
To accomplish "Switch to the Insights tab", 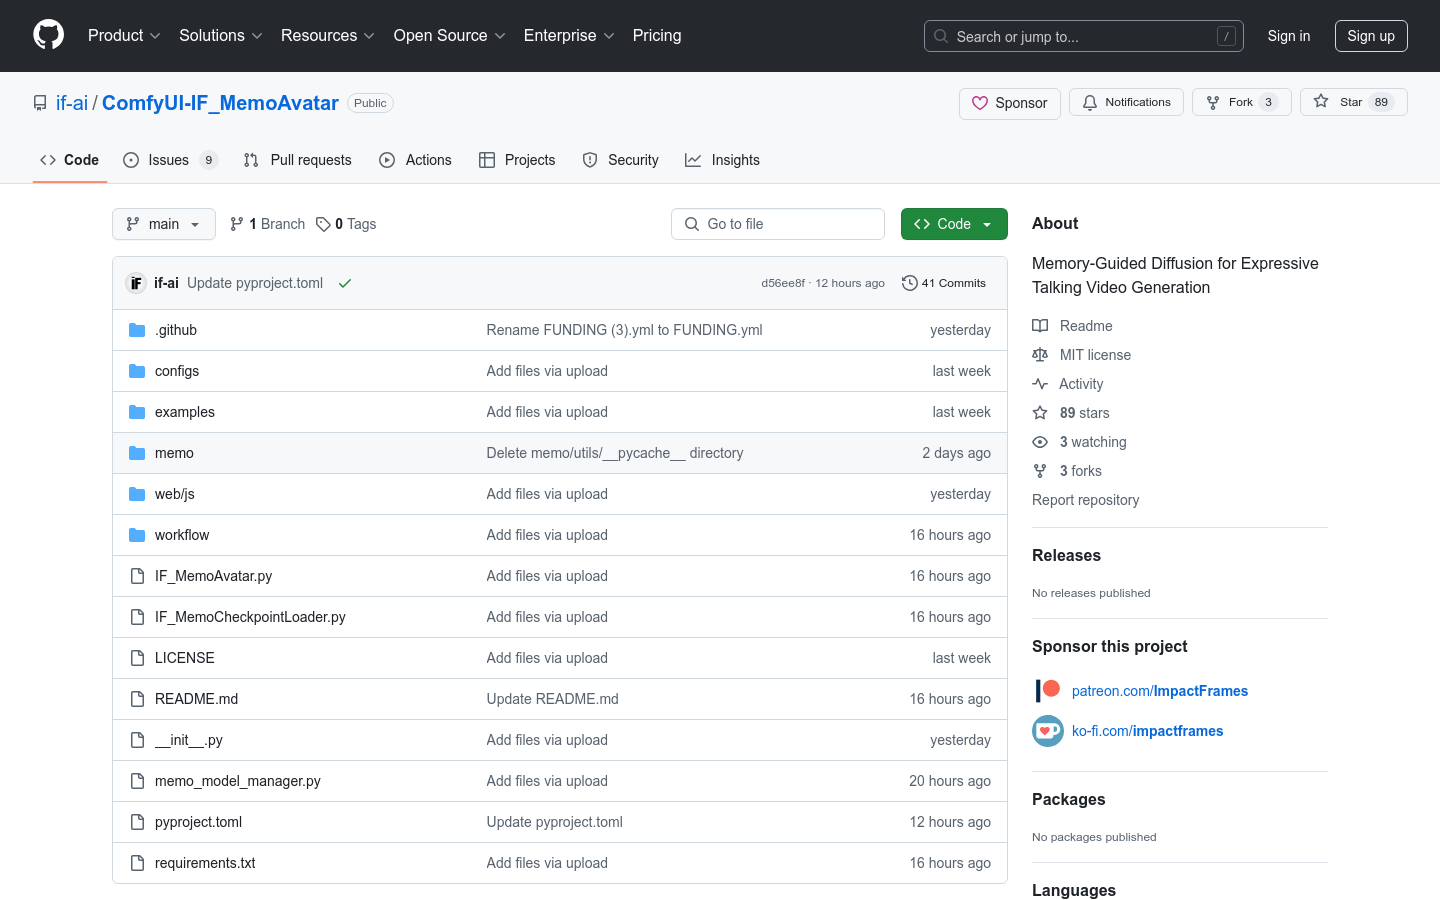I will 722,160.
